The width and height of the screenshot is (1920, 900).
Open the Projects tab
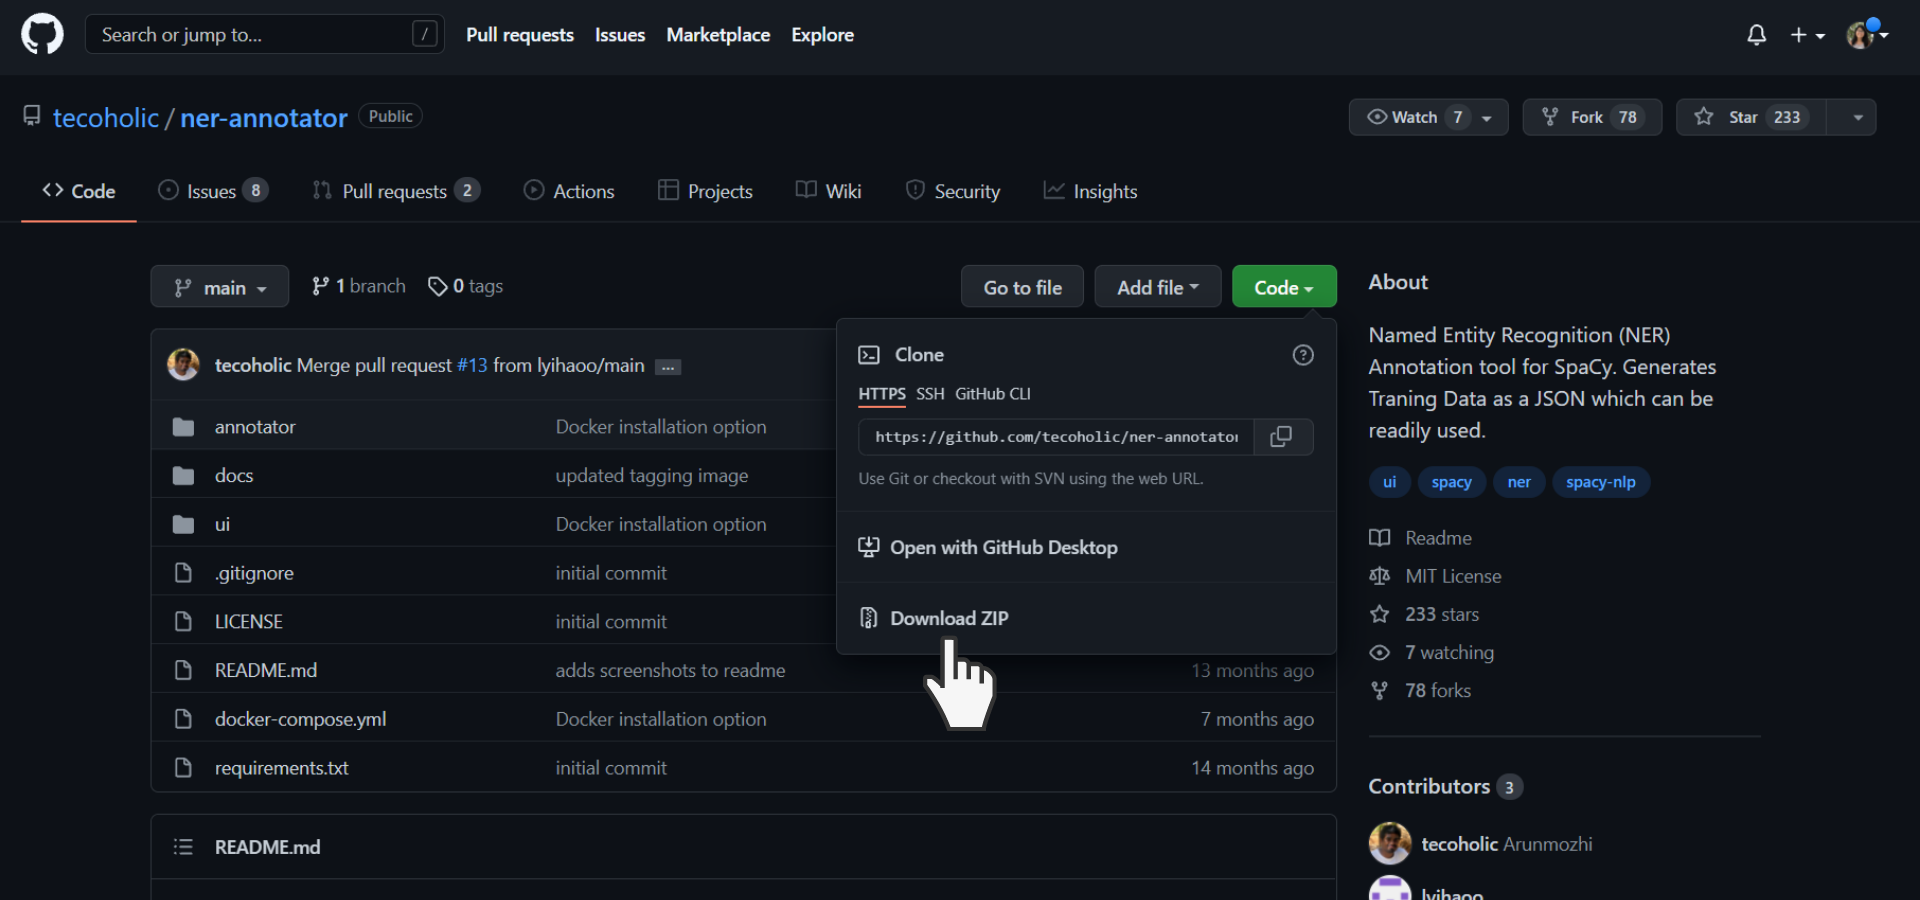[x=705, y=191]
